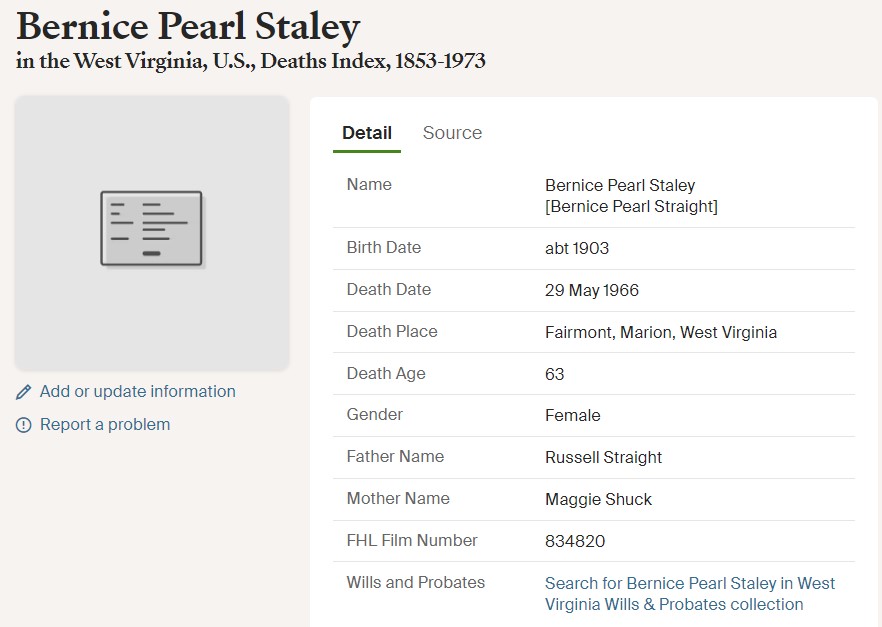This screenshot has height=627, width=882.
Task: Click the FHL Film Number 834820
Action: click(575, 541)
